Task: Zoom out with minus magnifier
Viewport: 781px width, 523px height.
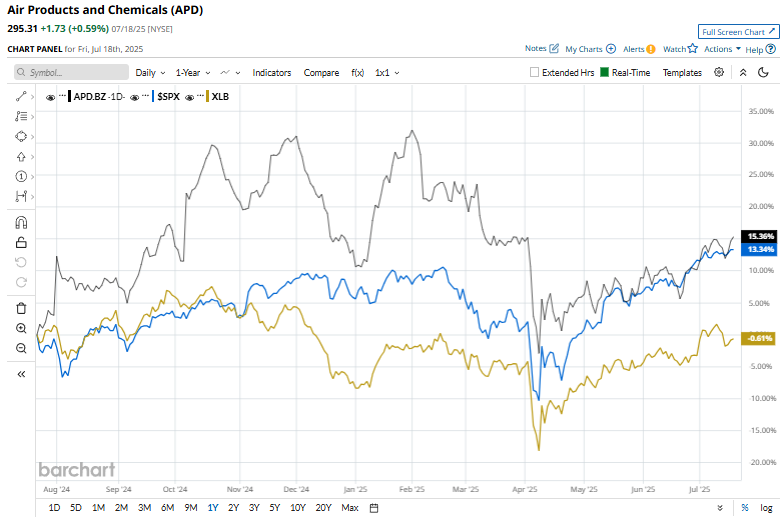Action: coord(21,348)
